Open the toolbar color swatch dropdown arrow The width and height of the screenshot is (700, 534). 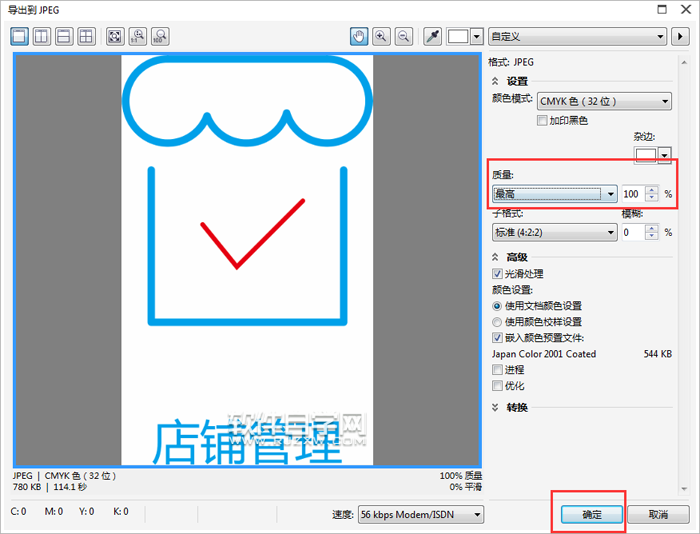tap(477, 36)
